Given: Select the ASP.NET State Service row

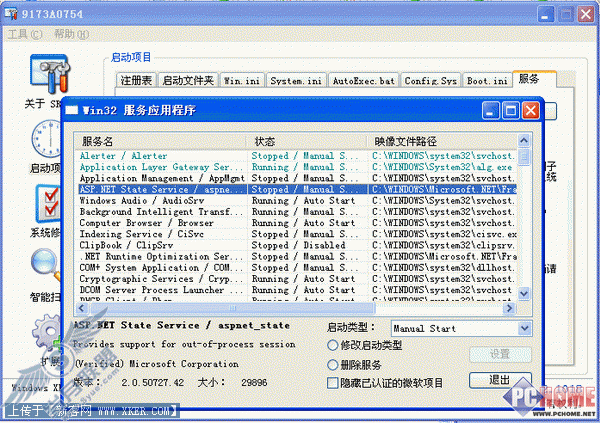Looking at the screenshot, I should [x=297, y=189].
